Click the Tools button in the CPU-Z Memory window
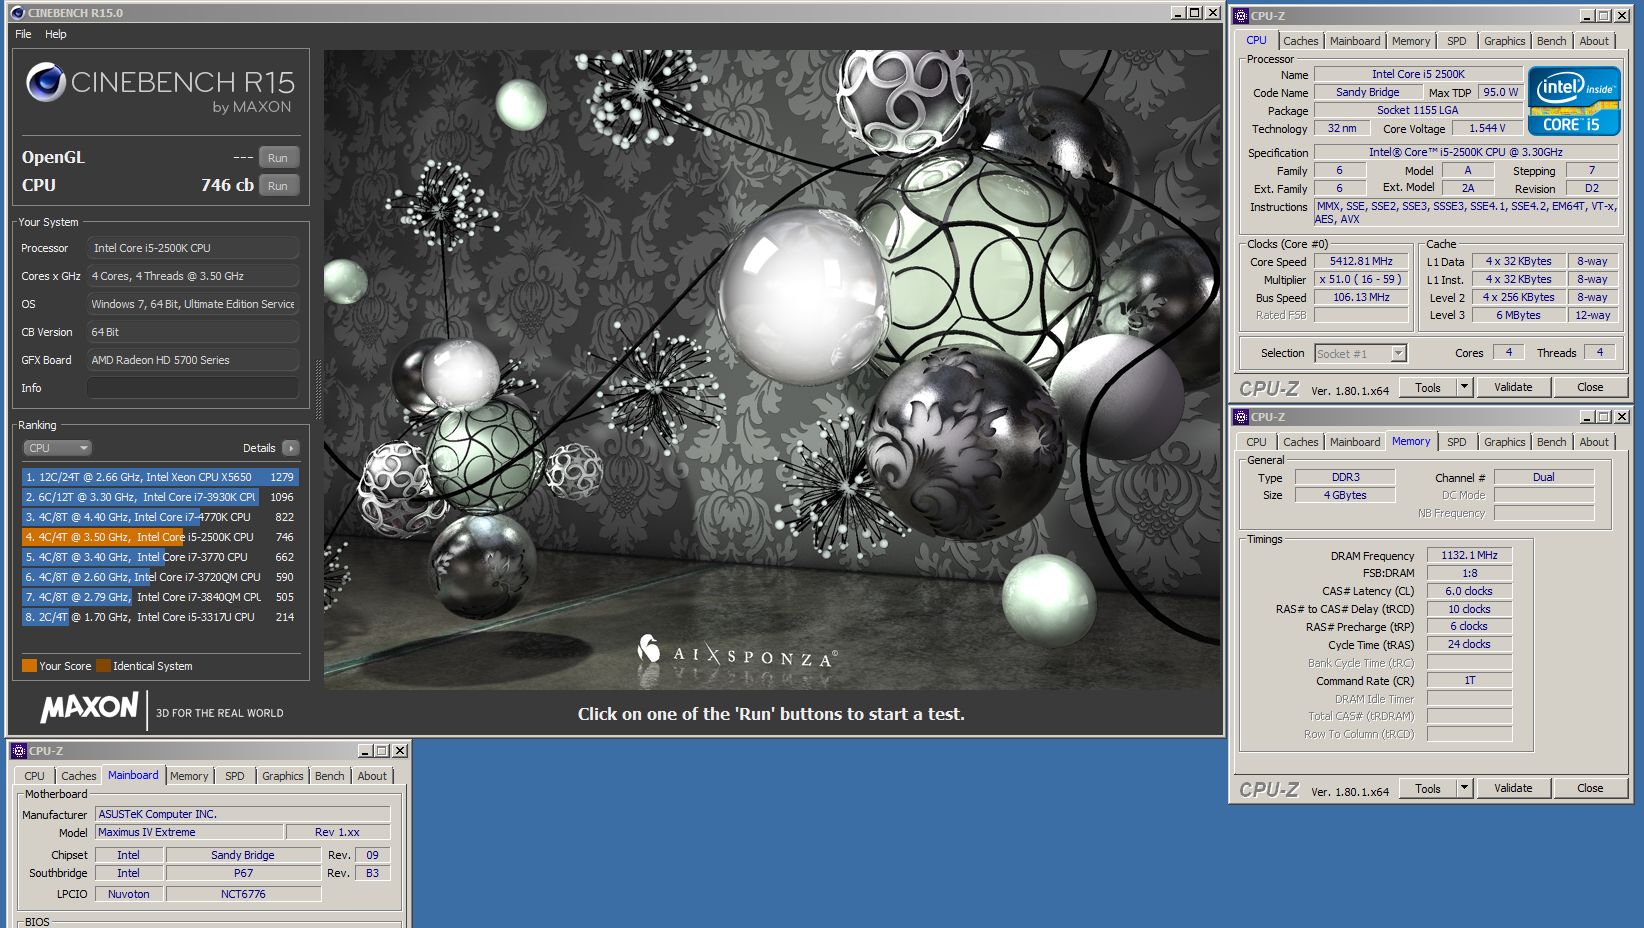The width and height of the screenshot is (1644, 928). (1428, 788)
